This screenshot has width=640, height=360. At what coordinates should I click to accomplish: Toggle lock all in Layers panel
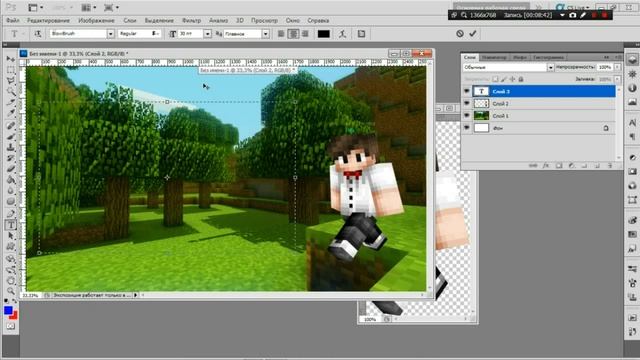point(521,79)
